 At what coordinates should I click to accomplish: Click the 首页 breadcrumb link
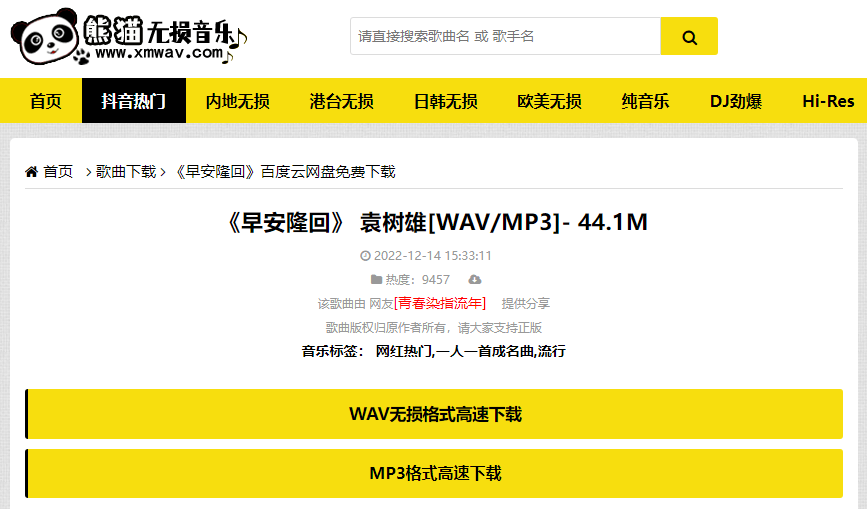click(58, 172)
